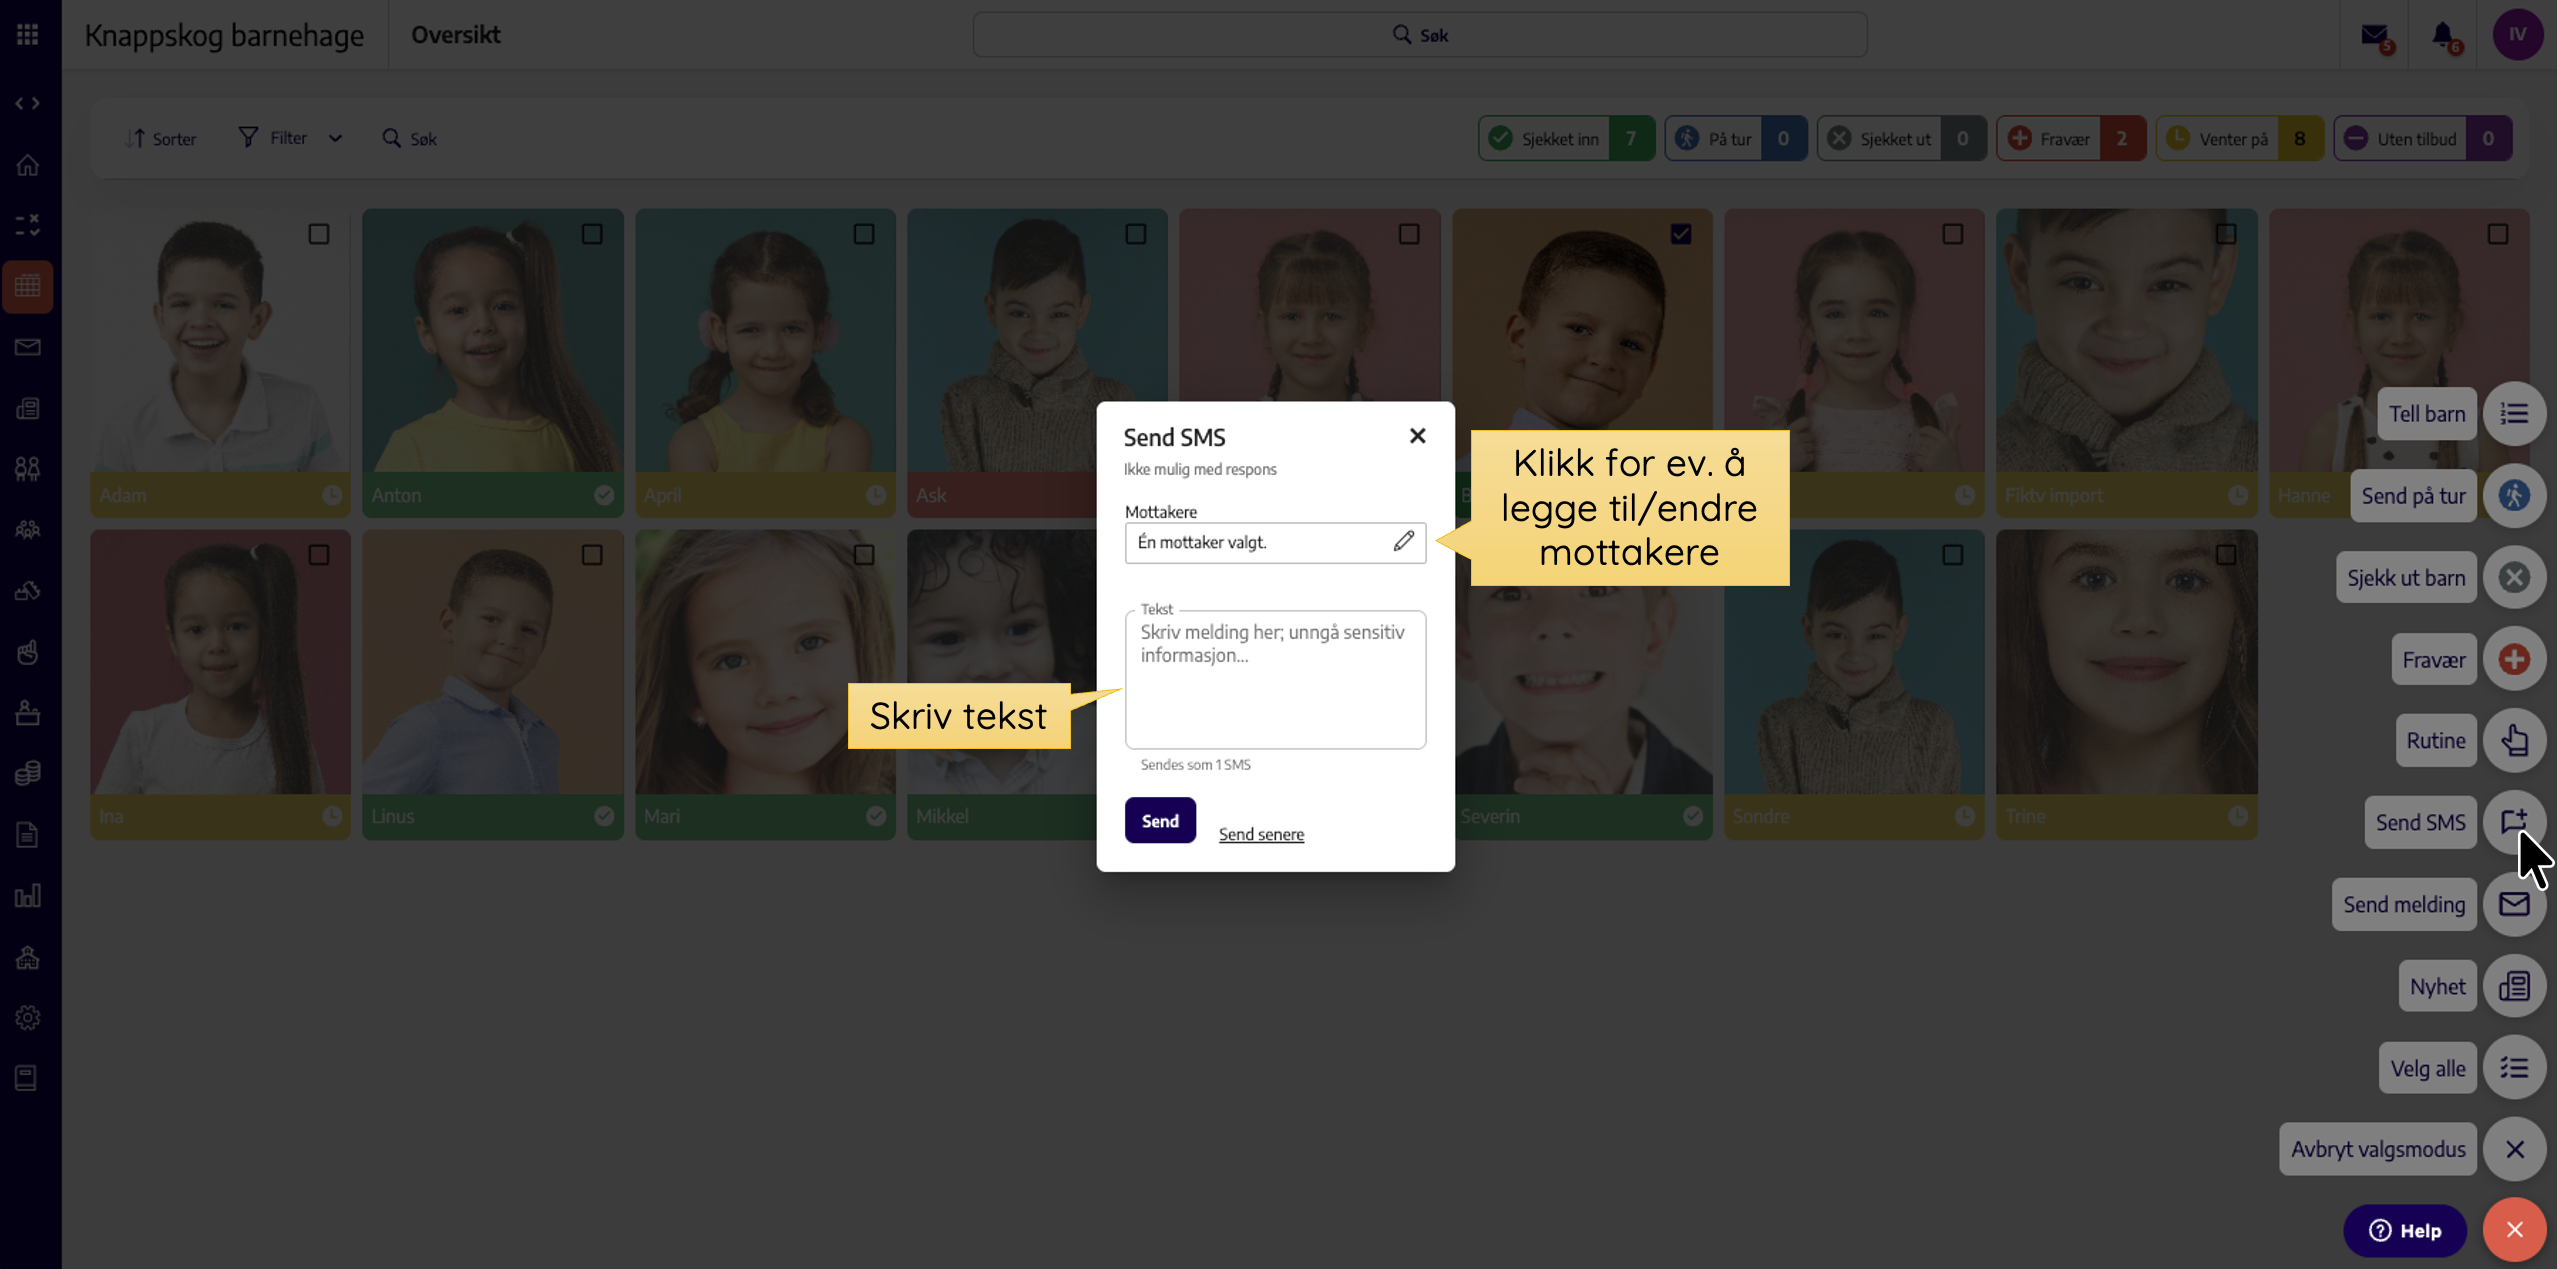
Task: Open the calendar overview icon in sidebar
Action: tap(28, 286)
